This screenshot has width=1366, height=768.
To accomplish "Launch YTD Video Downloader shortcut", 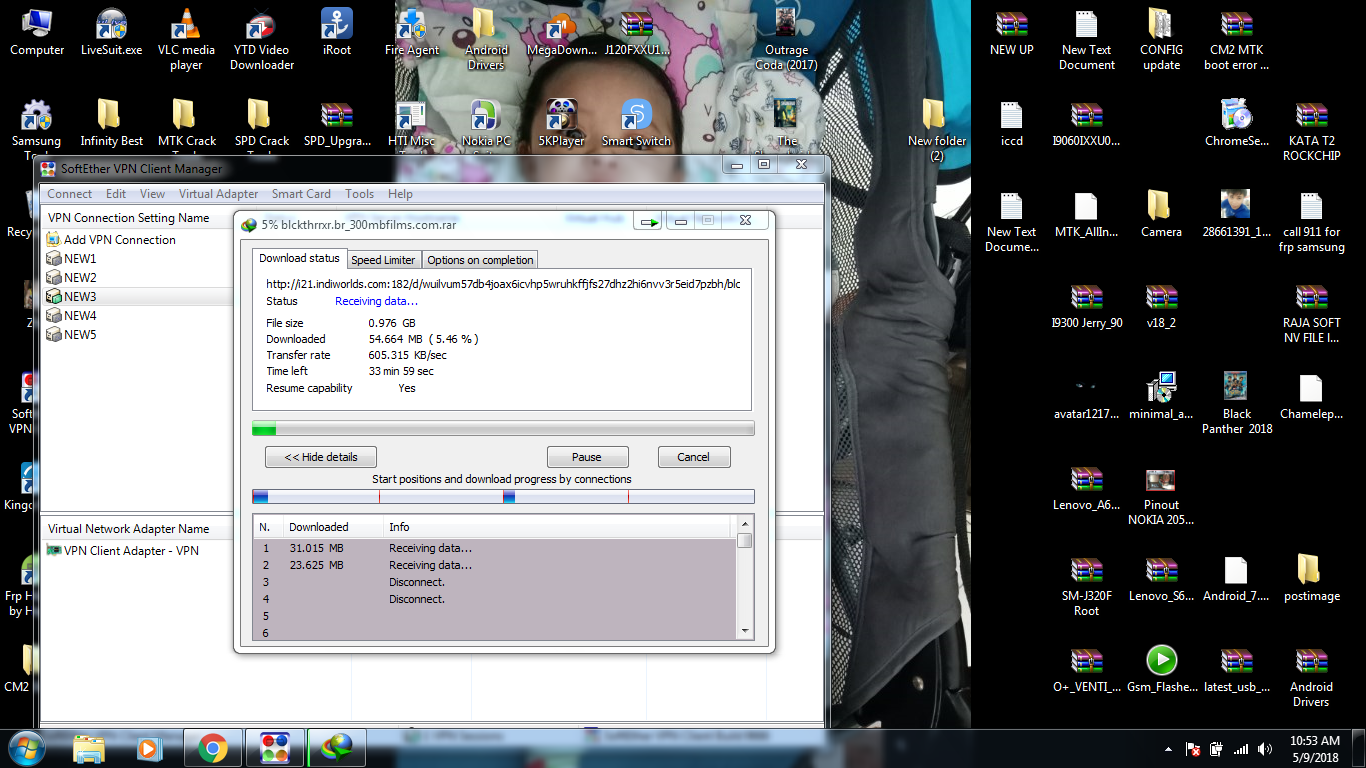I will pyautogui.click(x=262, y=40).
